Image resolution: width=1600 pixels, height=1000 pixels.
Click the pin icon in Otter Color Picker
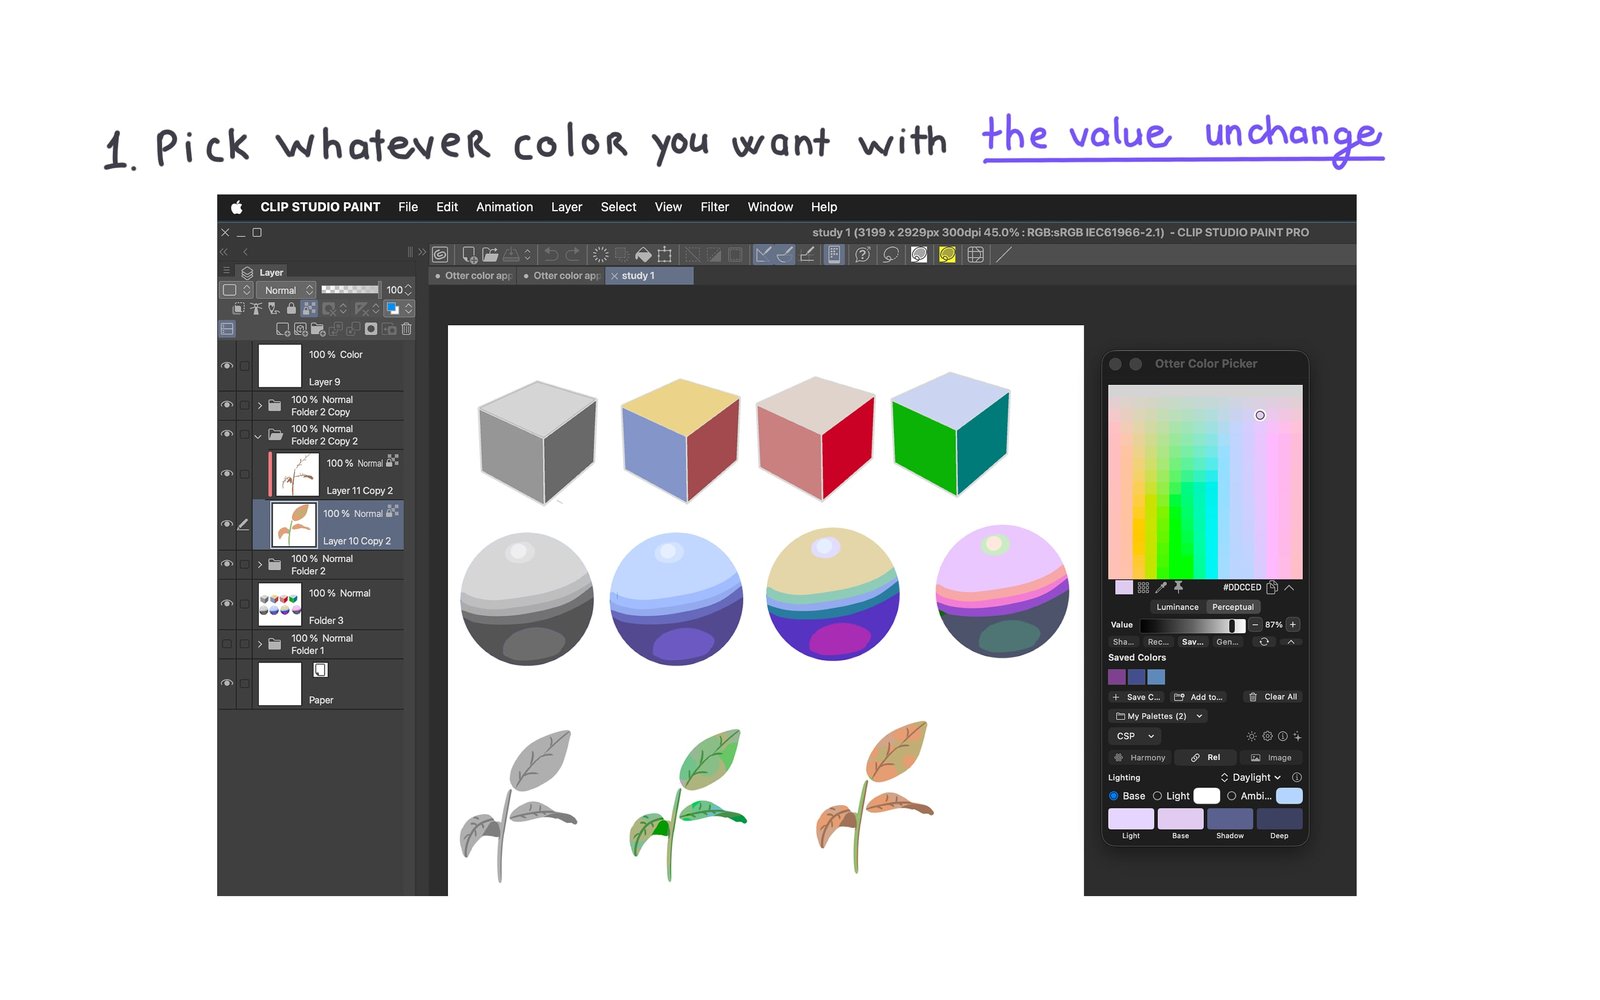1178,587
